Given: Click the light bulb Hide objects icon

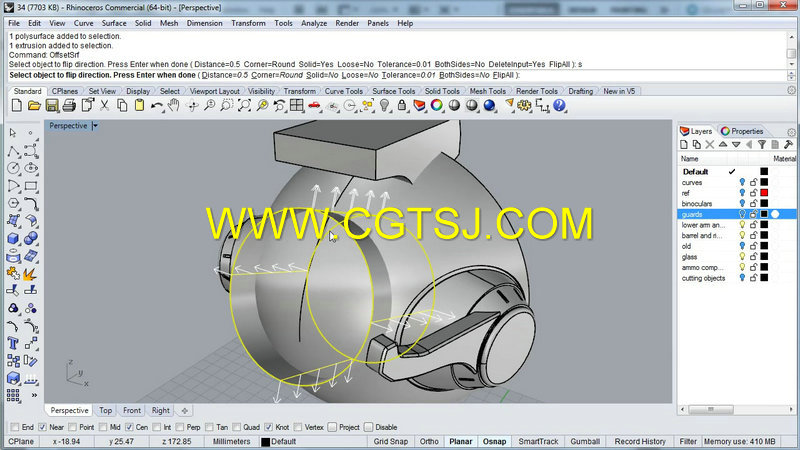Looking at the screenshot, I should coord(385,106).
